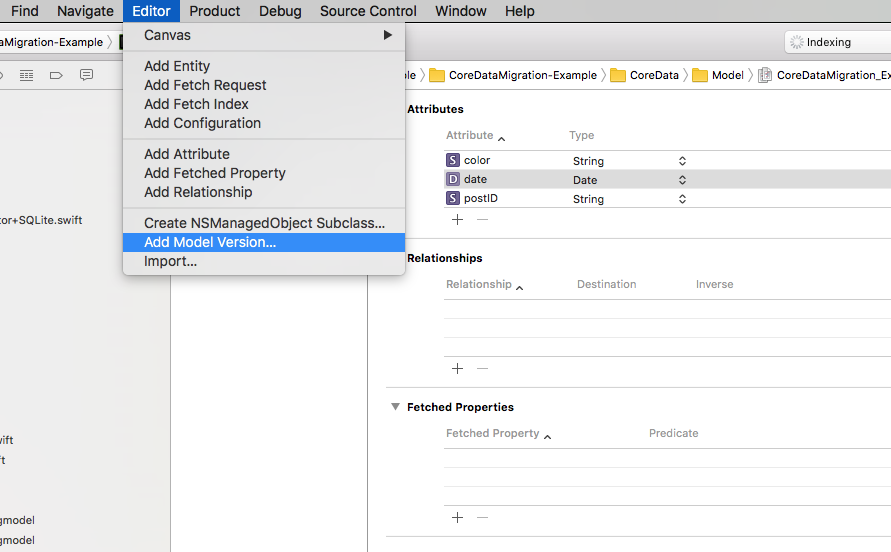891x552 pixels.
Task: Open the Window menu
Action: coord(461,11)
